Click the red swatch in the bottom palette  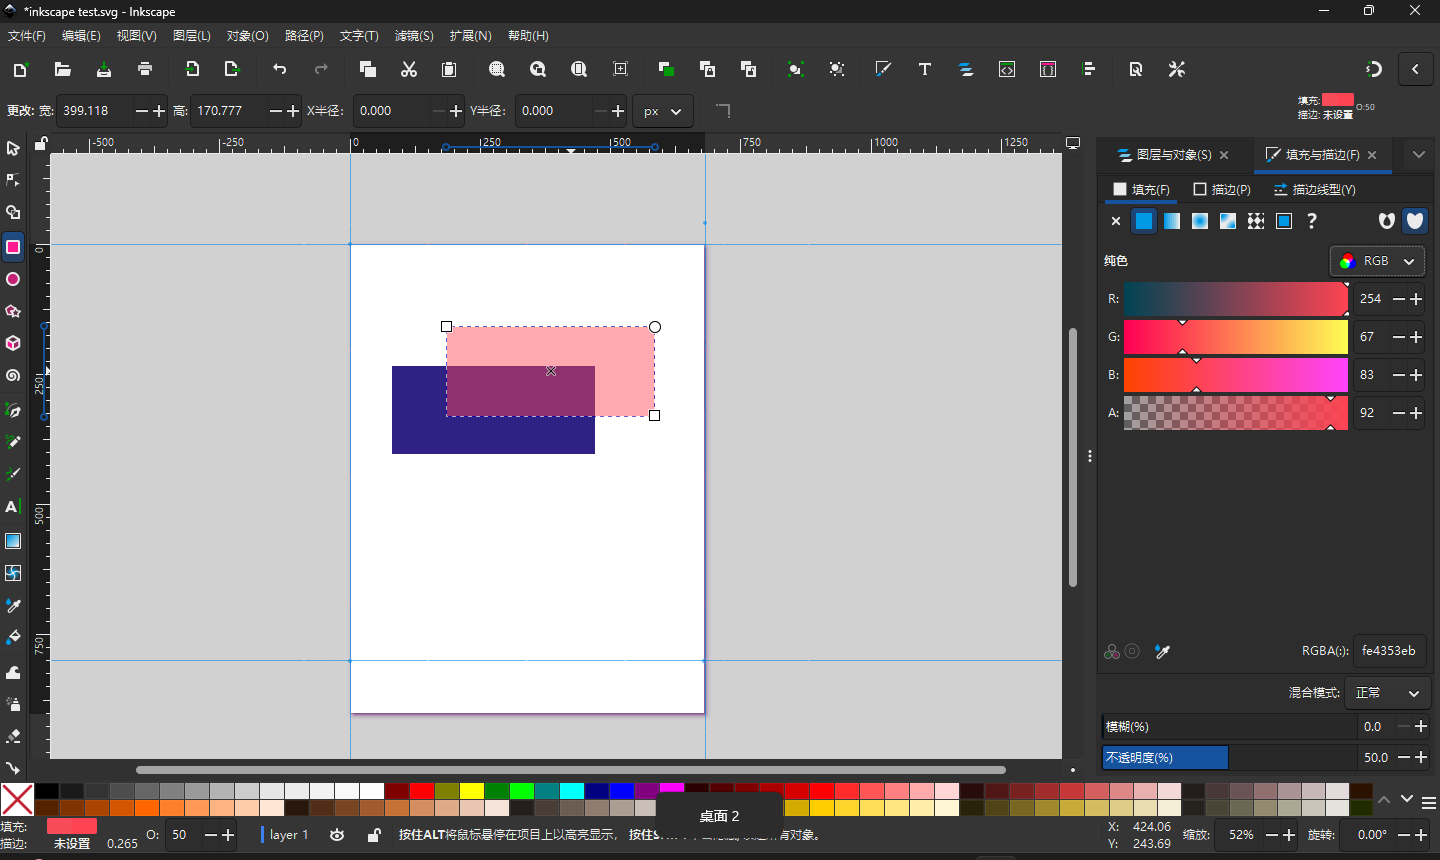tap(421, 792)
